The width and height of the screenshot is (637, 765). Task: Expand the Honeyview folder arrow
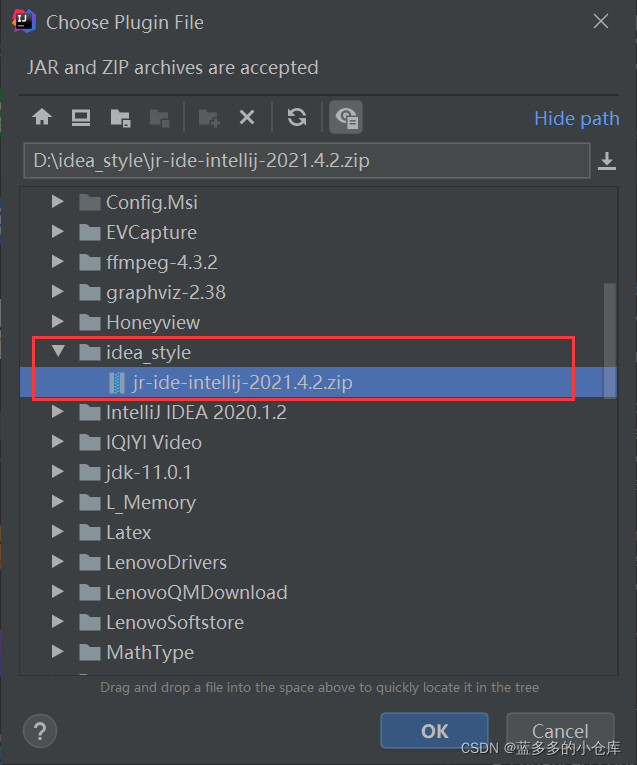(58, 322)
